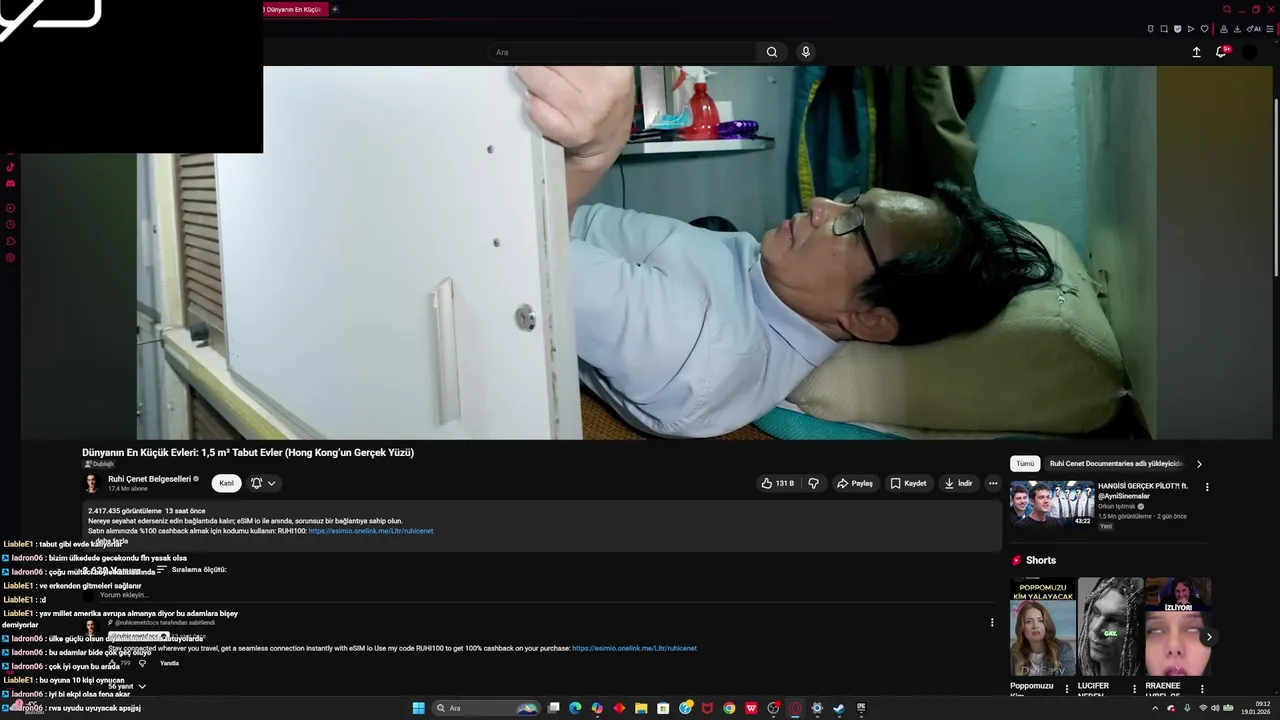The width and height of the screenshot is (1280, 720).
Task: Open Ruhi Çenet channel avatar
Action: coord(92,484)
